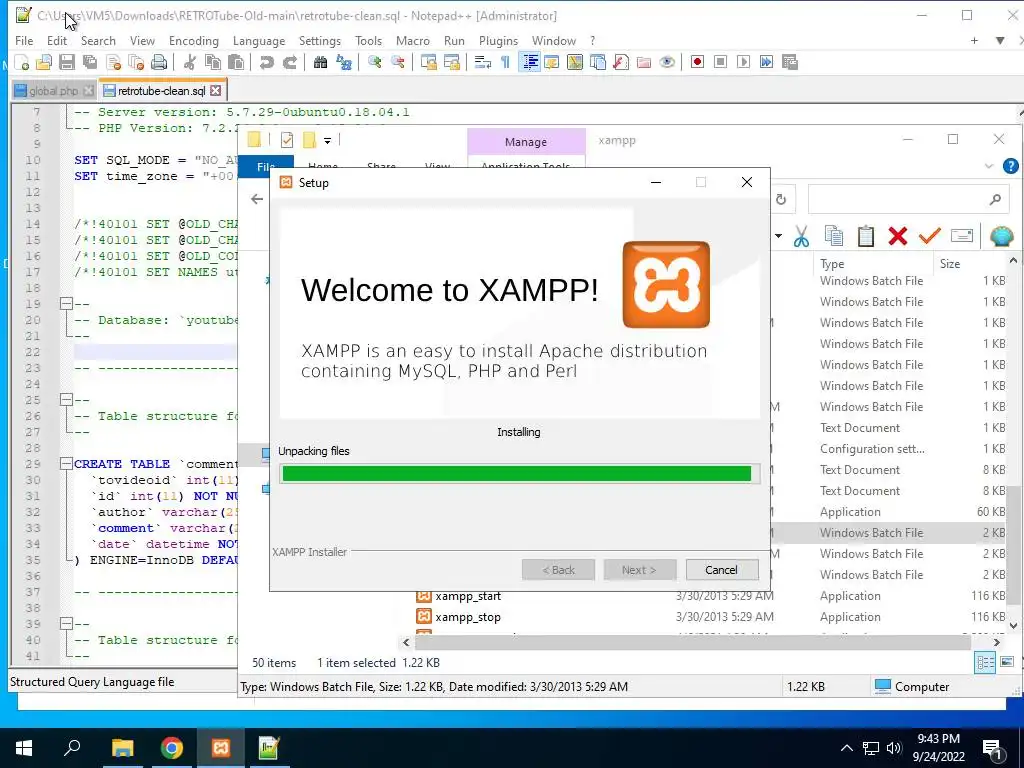Toggle the indent guide toolbar button

[x=530, y=62]
